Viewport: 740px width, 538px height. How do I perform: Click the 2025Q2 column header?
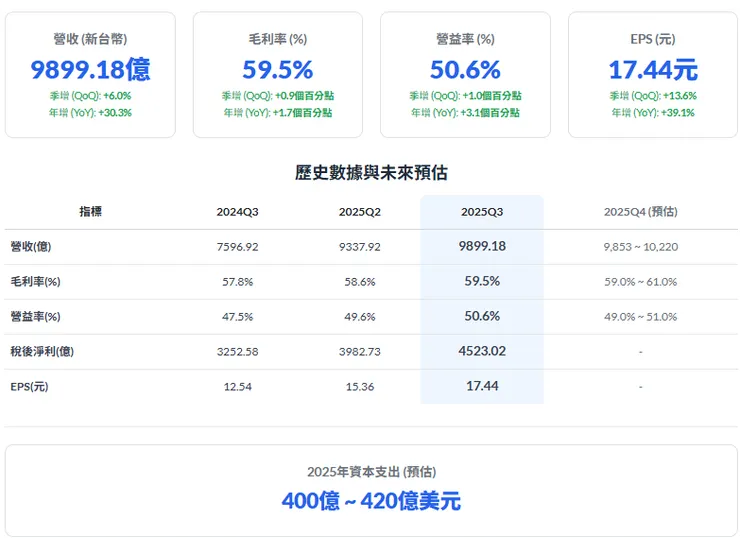360,212
